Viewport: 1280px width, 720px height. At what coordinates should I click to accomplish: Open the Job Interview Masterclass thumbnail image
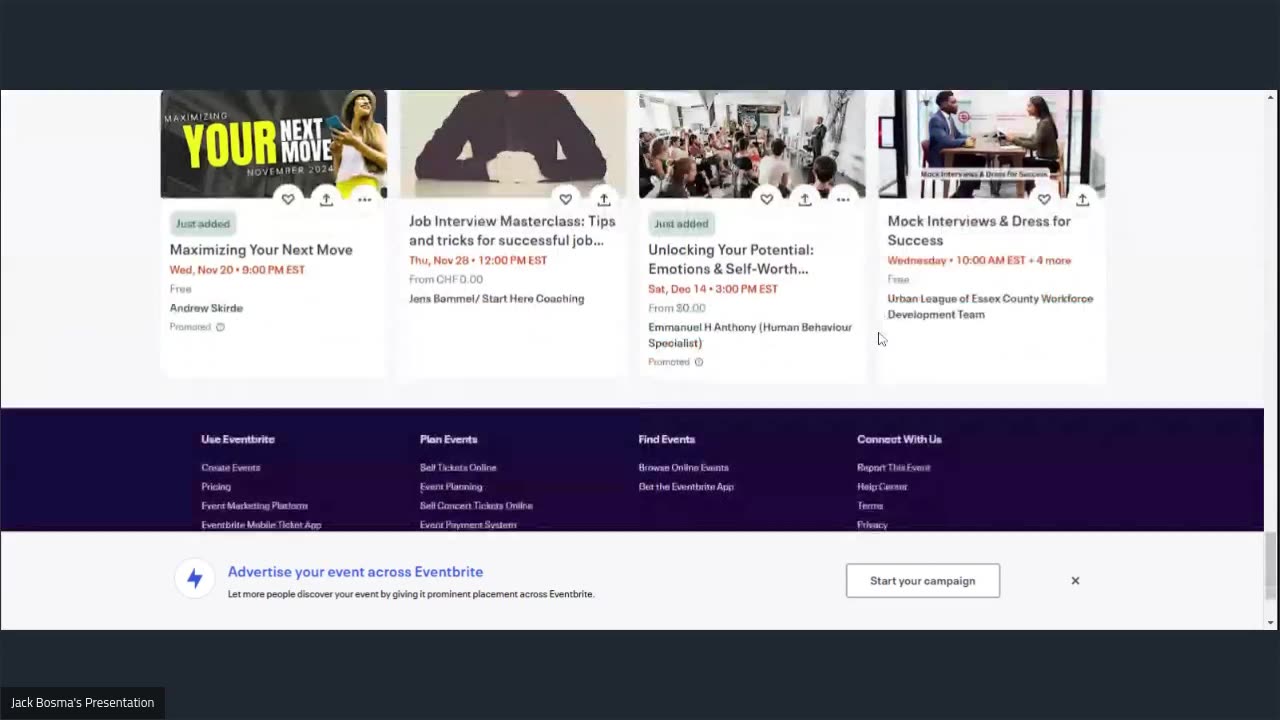click(512, 144)
